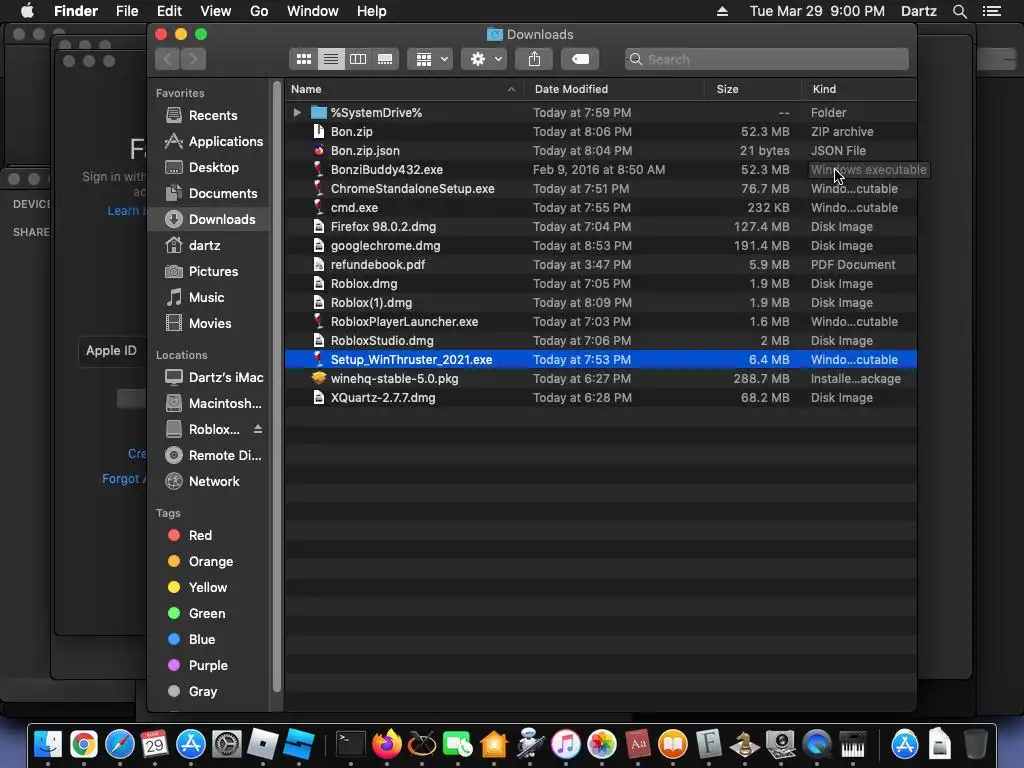Go back with the left chevron button
The width and height of the screenshot is (1024, 768).
(x=168, y=59)
